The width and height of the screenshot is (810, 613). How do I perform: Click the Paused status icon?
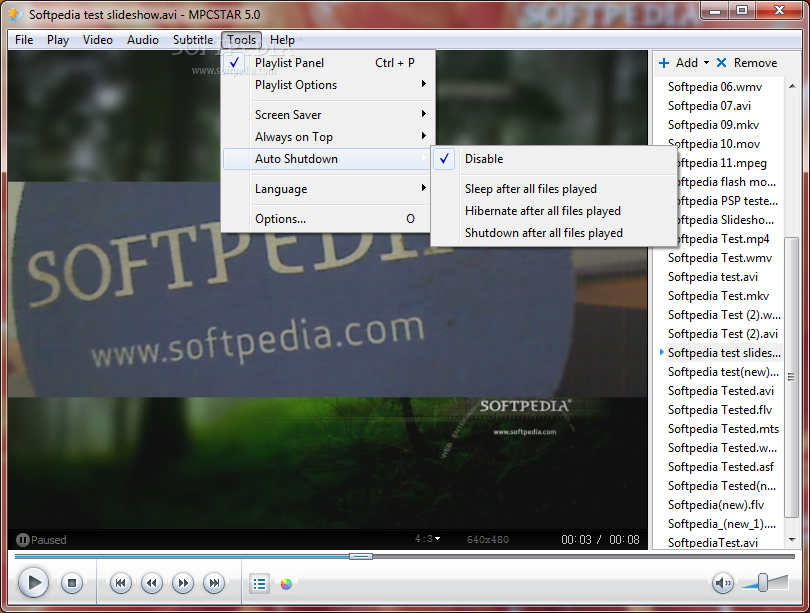[22, 540]
